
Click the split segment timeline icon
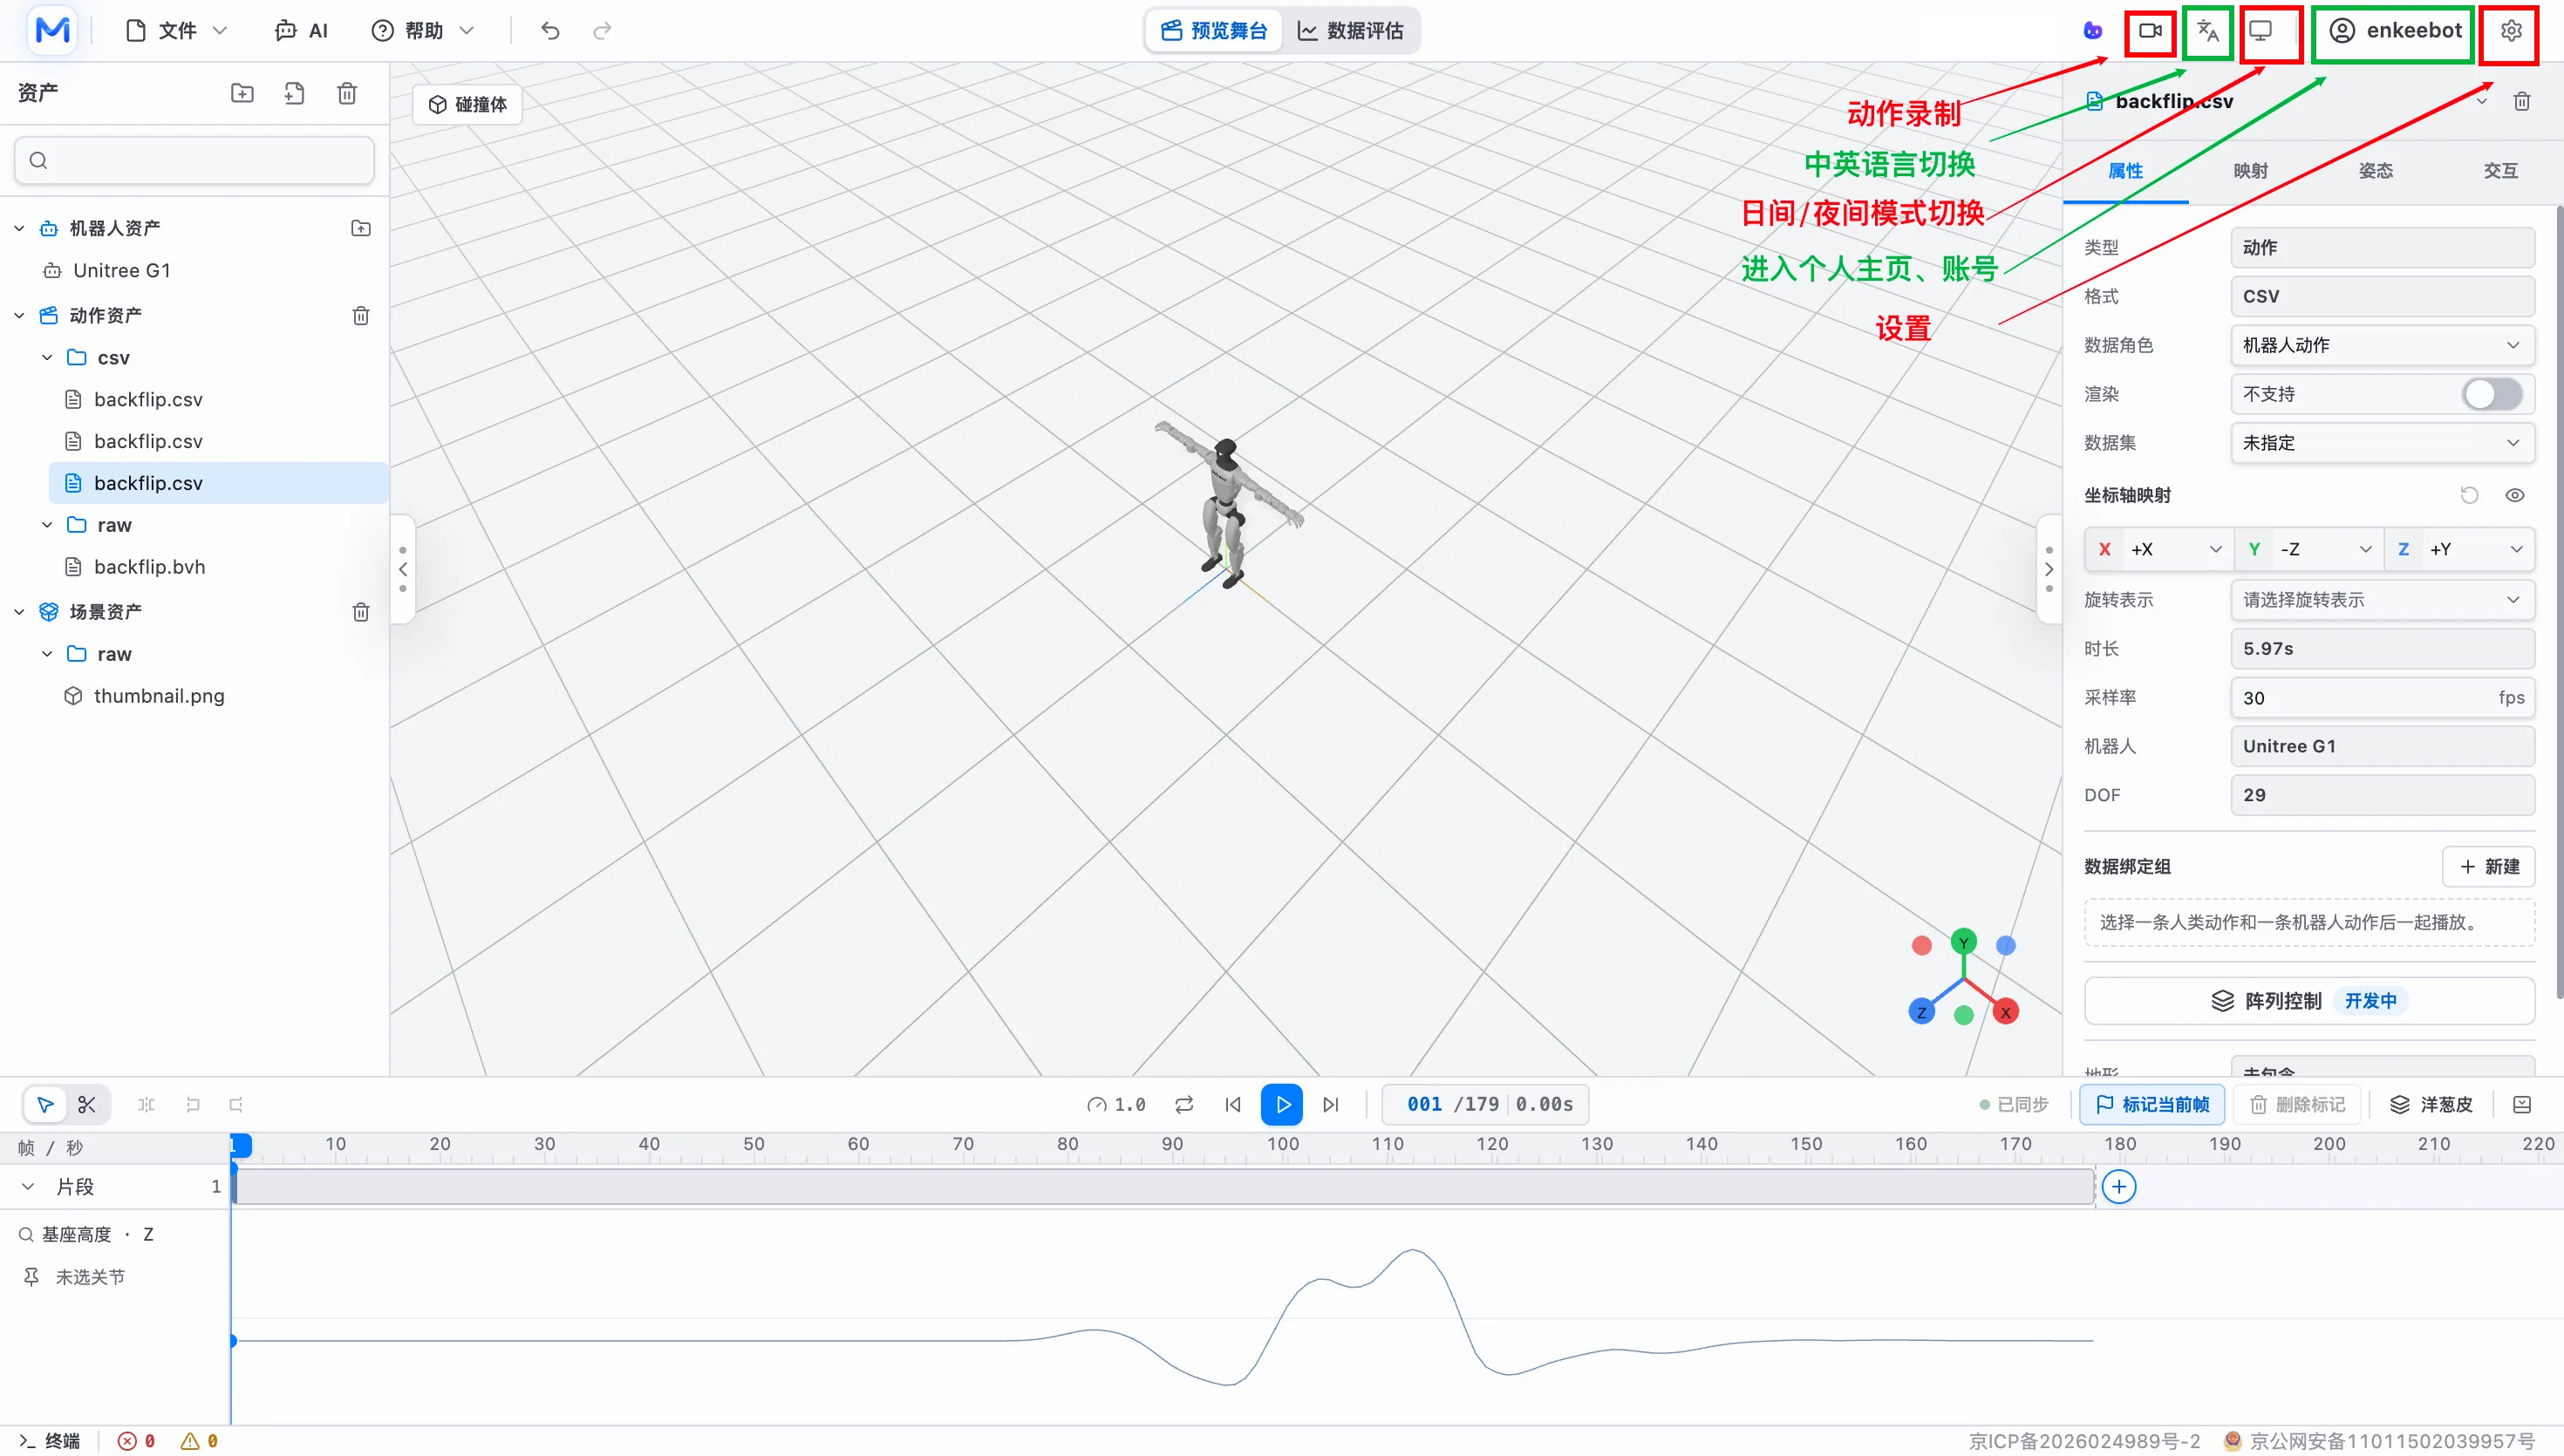point(146,1104)
